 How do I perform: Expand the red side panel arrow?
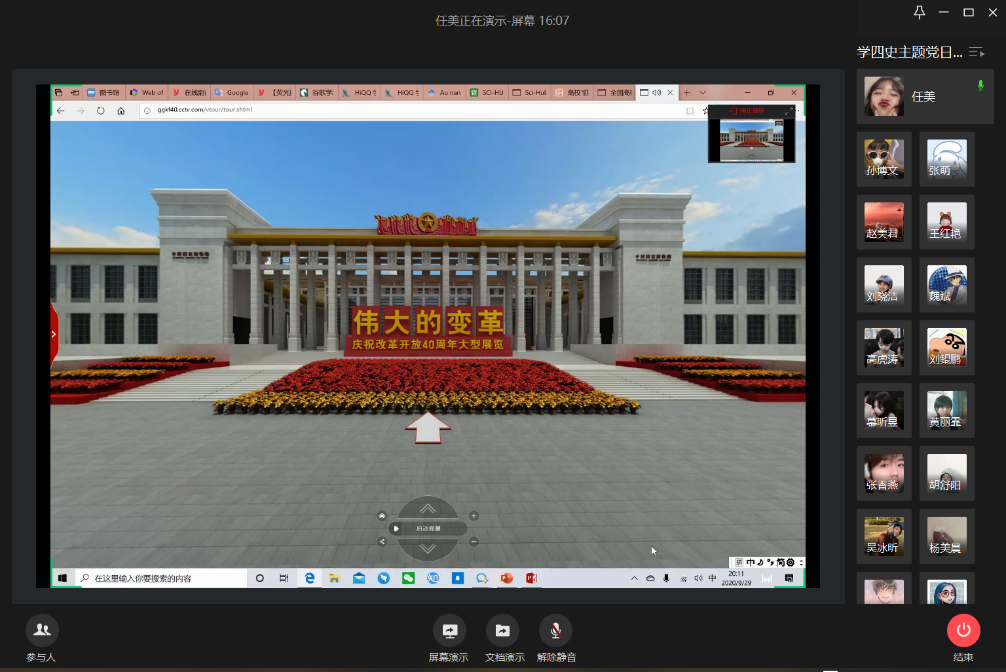click(53, 334)
